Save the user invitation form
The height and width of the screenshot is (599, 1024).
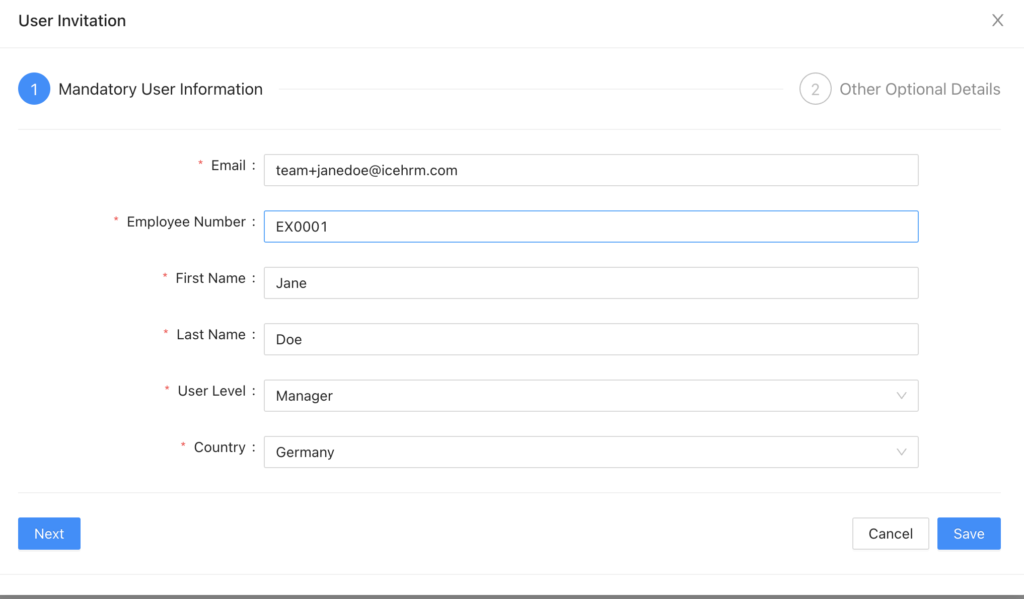click(968, 534)
